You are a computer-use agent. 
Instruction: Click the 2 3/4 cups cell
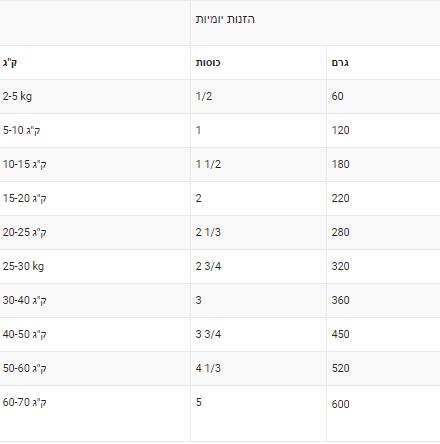point(258,267)
